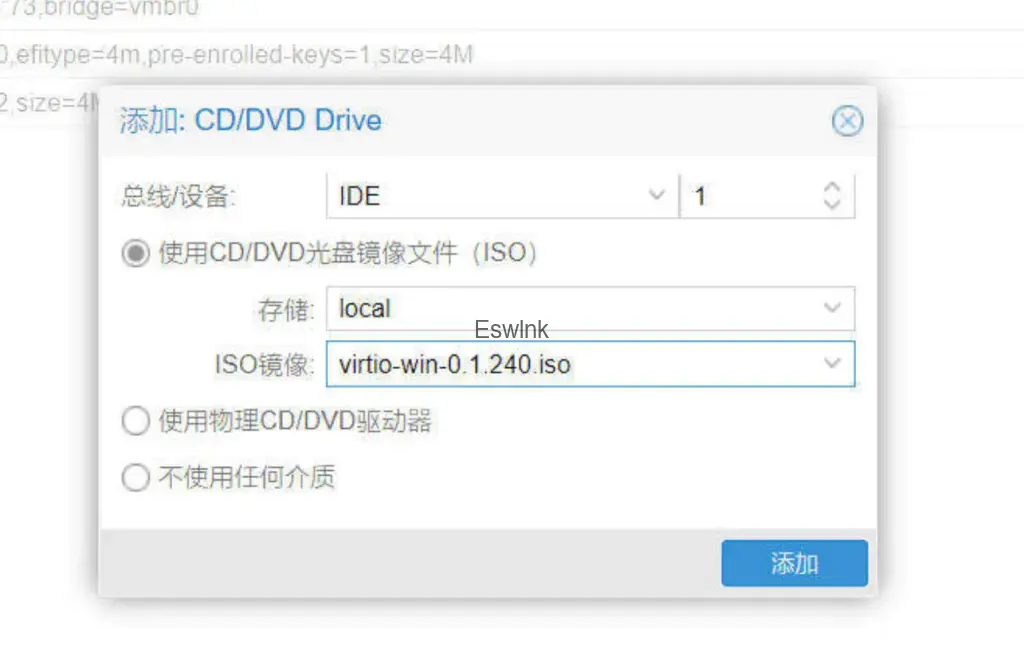Select the 使用物理CD/DVD驱动器 radio button
The image size is (1024, 659).
pyautogui.click(x=136, y=421)
